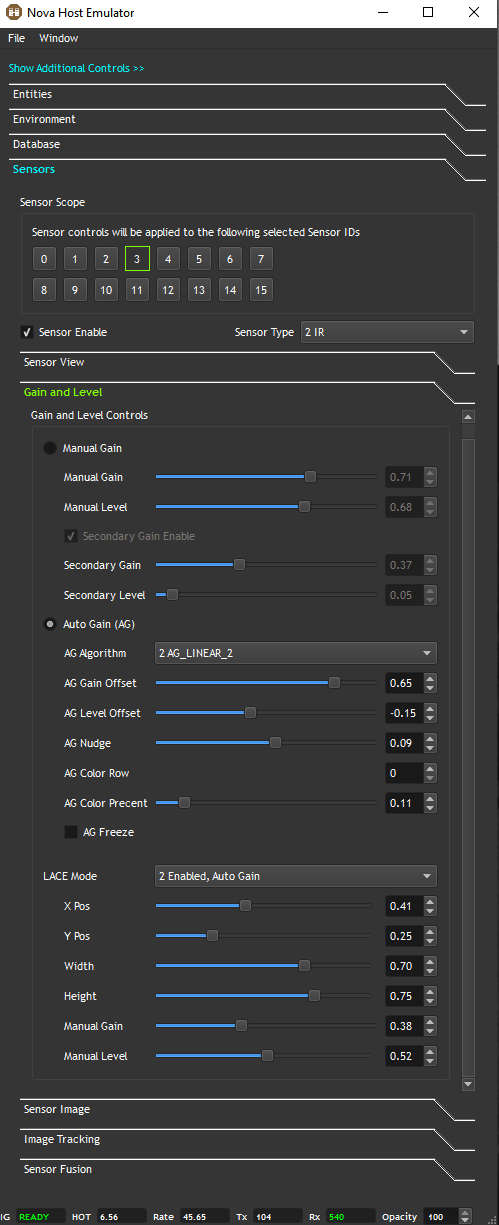The width and height of the screenshot is (499, 1225).
Task: Select sensor ID 11 button
Action: click(137, 290)
